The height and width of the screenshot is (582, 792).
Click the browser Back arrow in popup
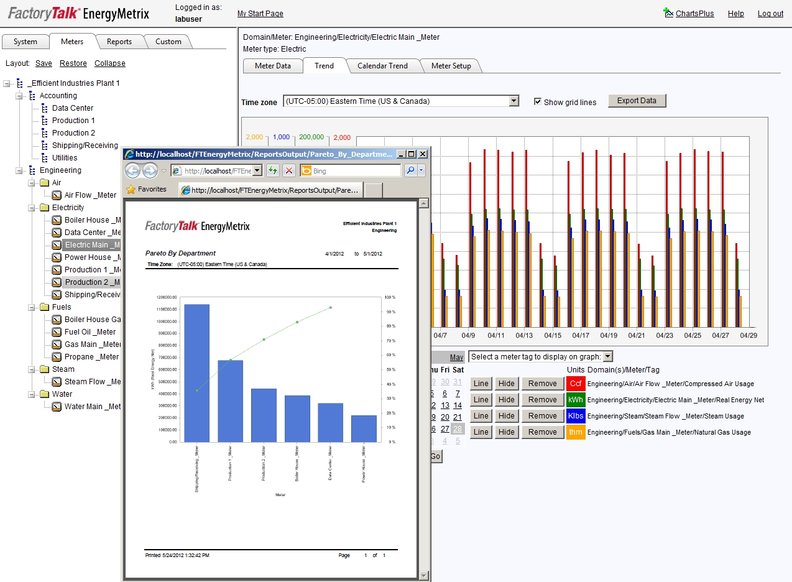click(133, 171)
